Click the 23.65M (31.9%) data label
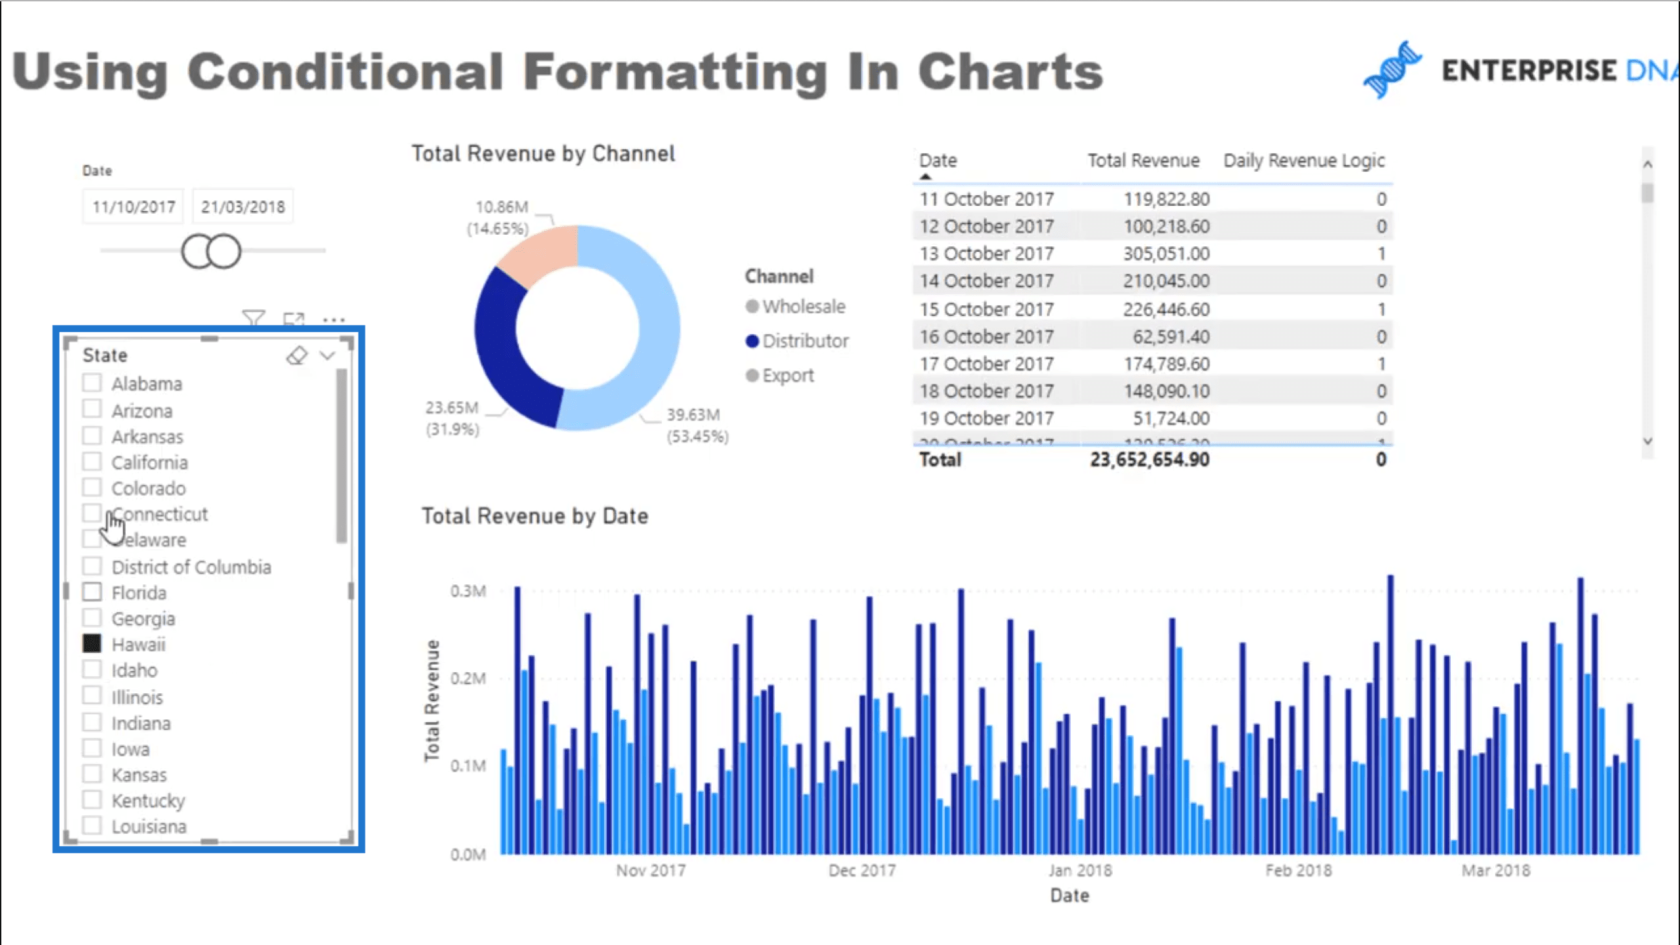This screenshot has height=945, width=1680. (x=452, y=418)
